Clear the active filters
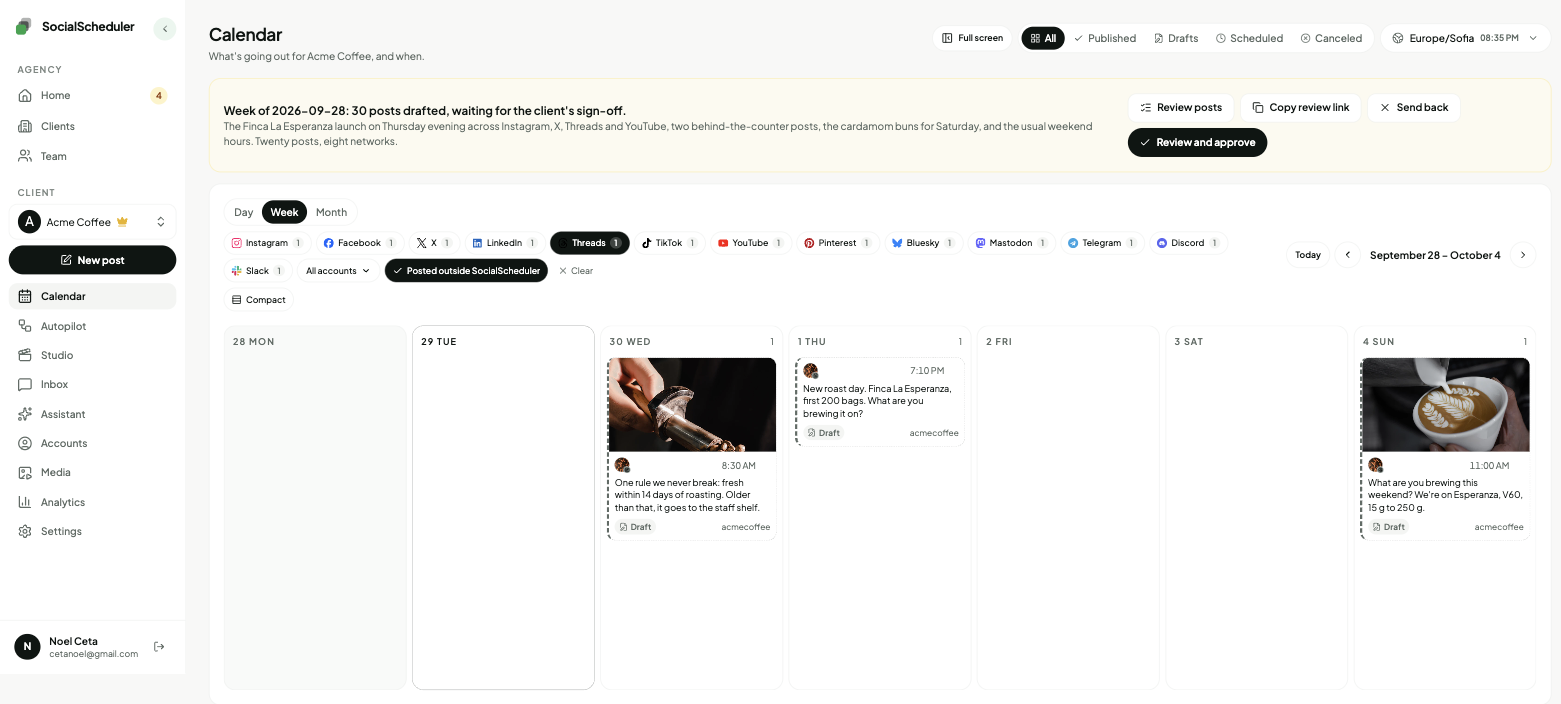The image size is (1561, 704). (576, 271)
